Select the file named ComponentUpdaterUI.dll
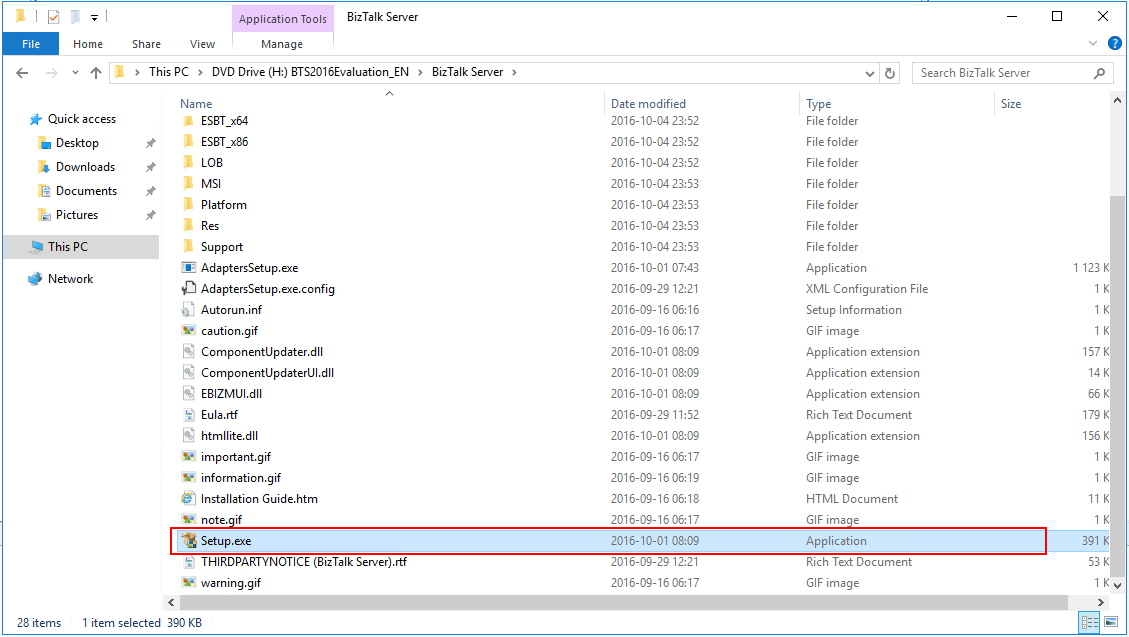The height and width of the screenshot is (637, 1129). (x=267, y=372)
